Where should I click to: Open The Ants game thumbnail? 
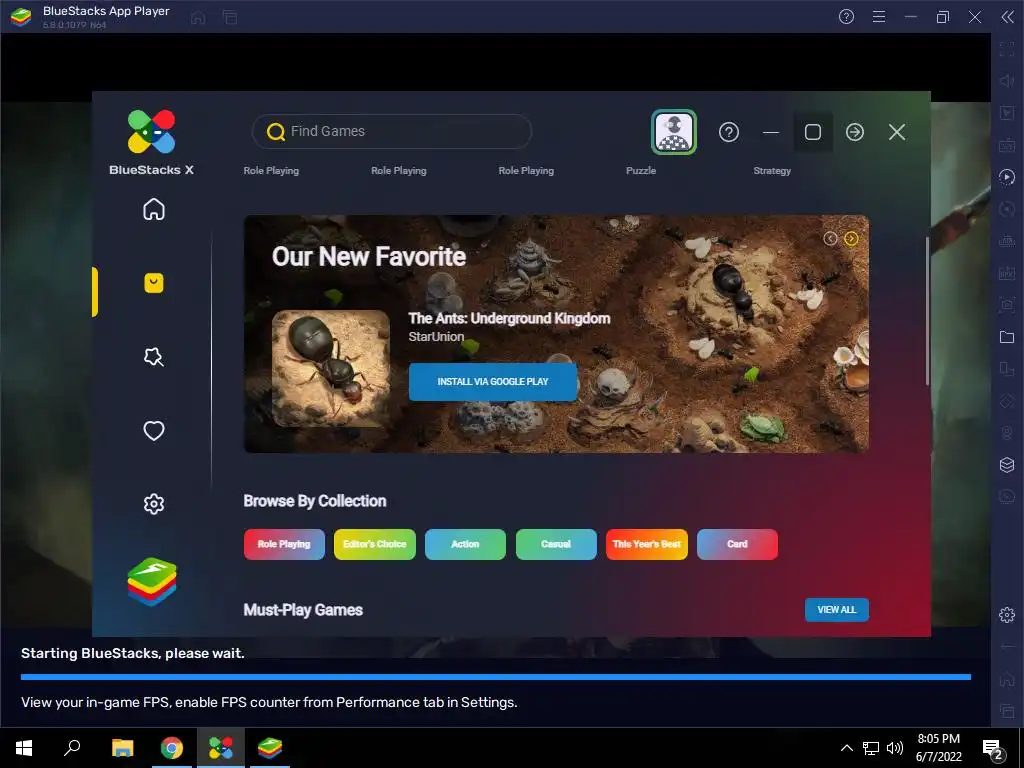coord(331,368)
